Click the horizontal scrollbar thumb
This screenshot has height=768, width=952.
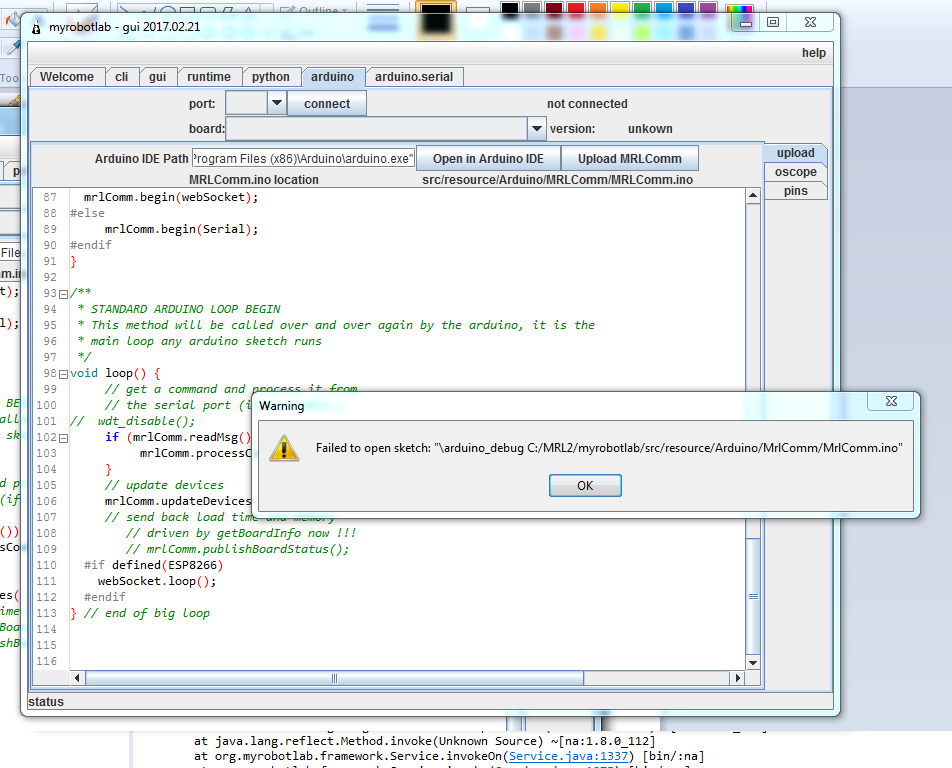point(335,678)
